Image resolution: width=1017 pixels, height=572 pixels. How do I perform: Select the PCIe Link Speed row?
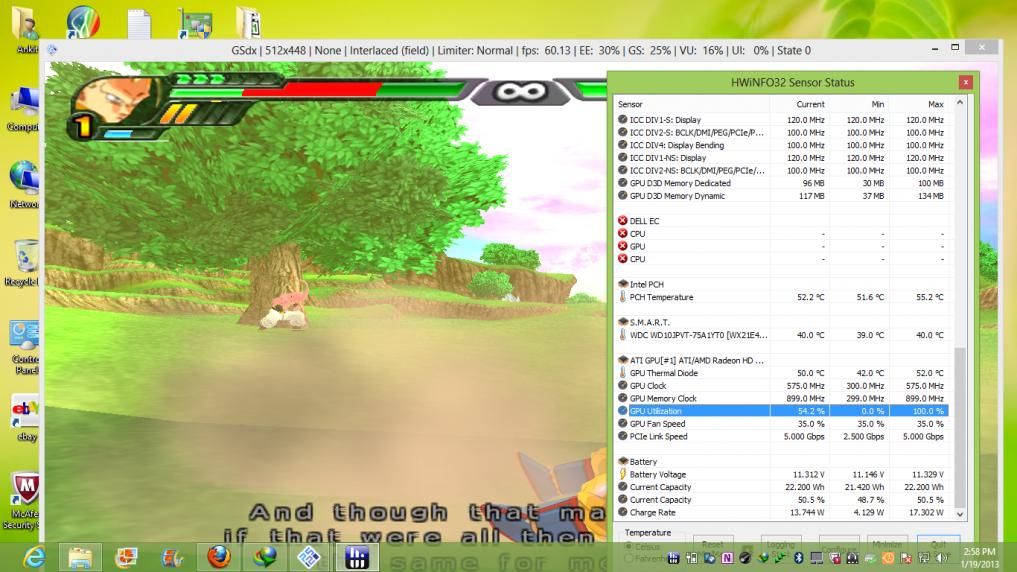point(782,436)
